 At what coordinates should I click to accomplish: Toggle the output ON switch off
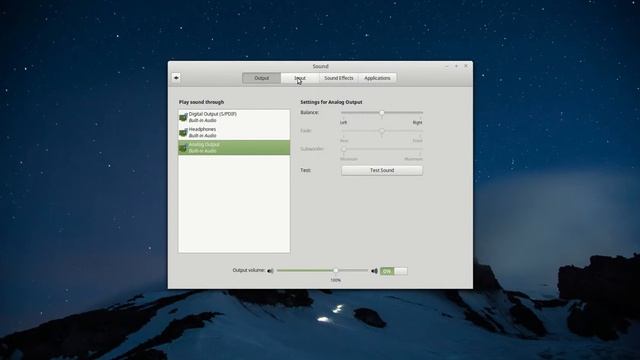393,271
